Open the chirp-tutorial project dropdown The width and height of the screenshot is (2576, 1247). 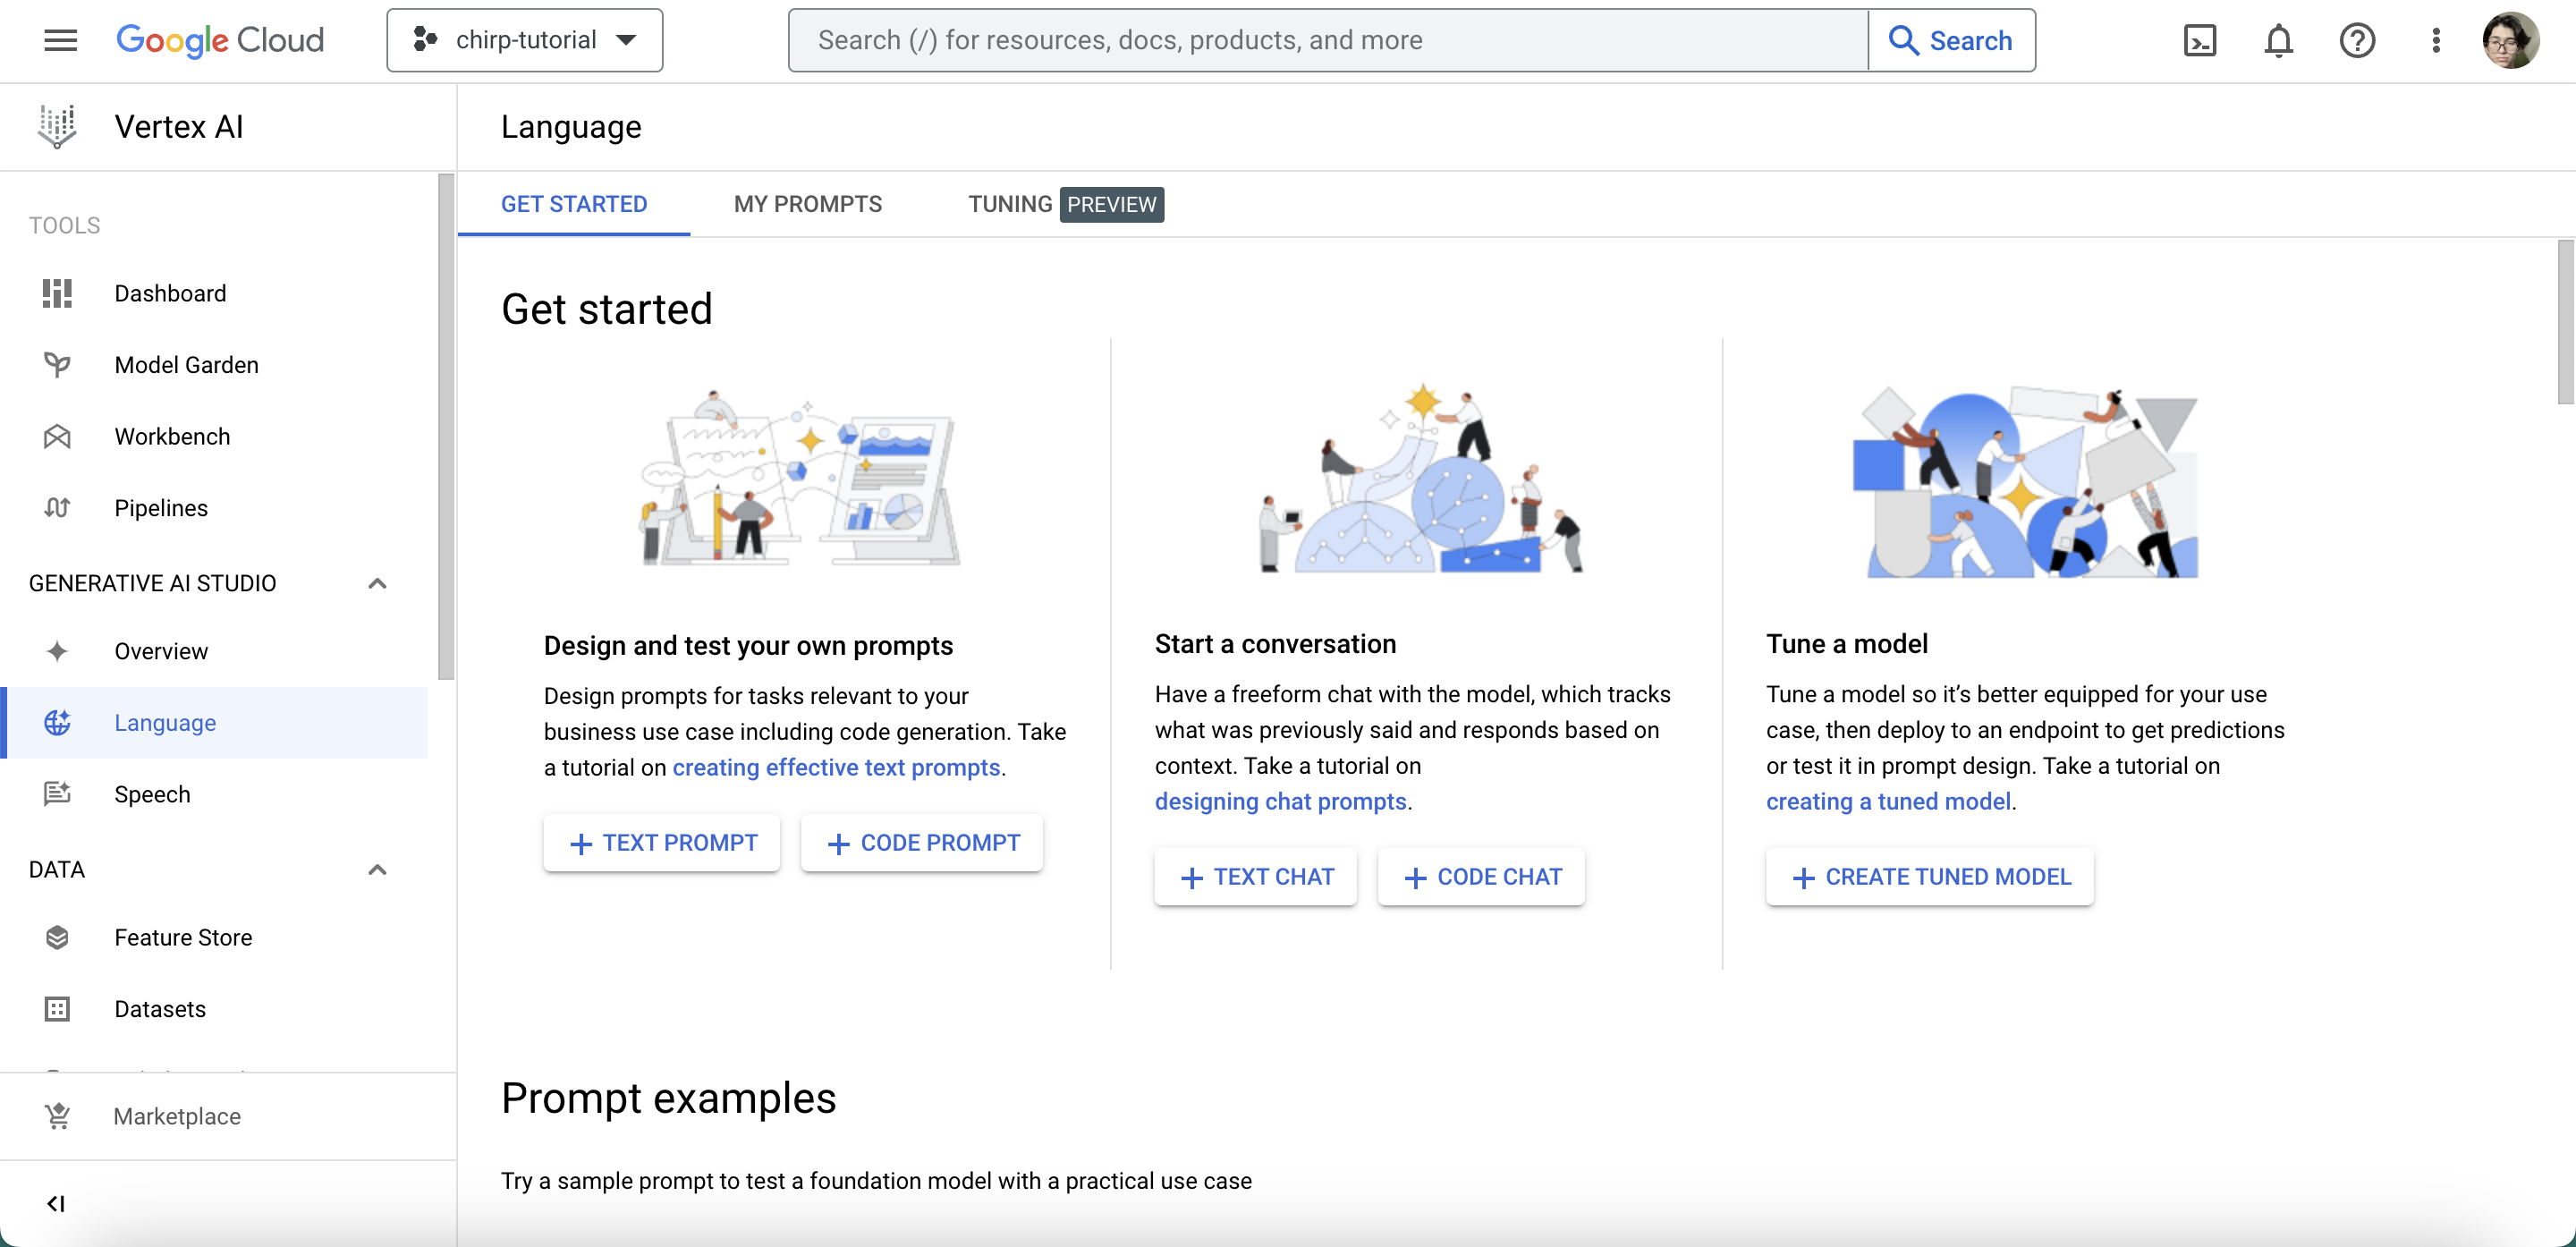(524, 40)
